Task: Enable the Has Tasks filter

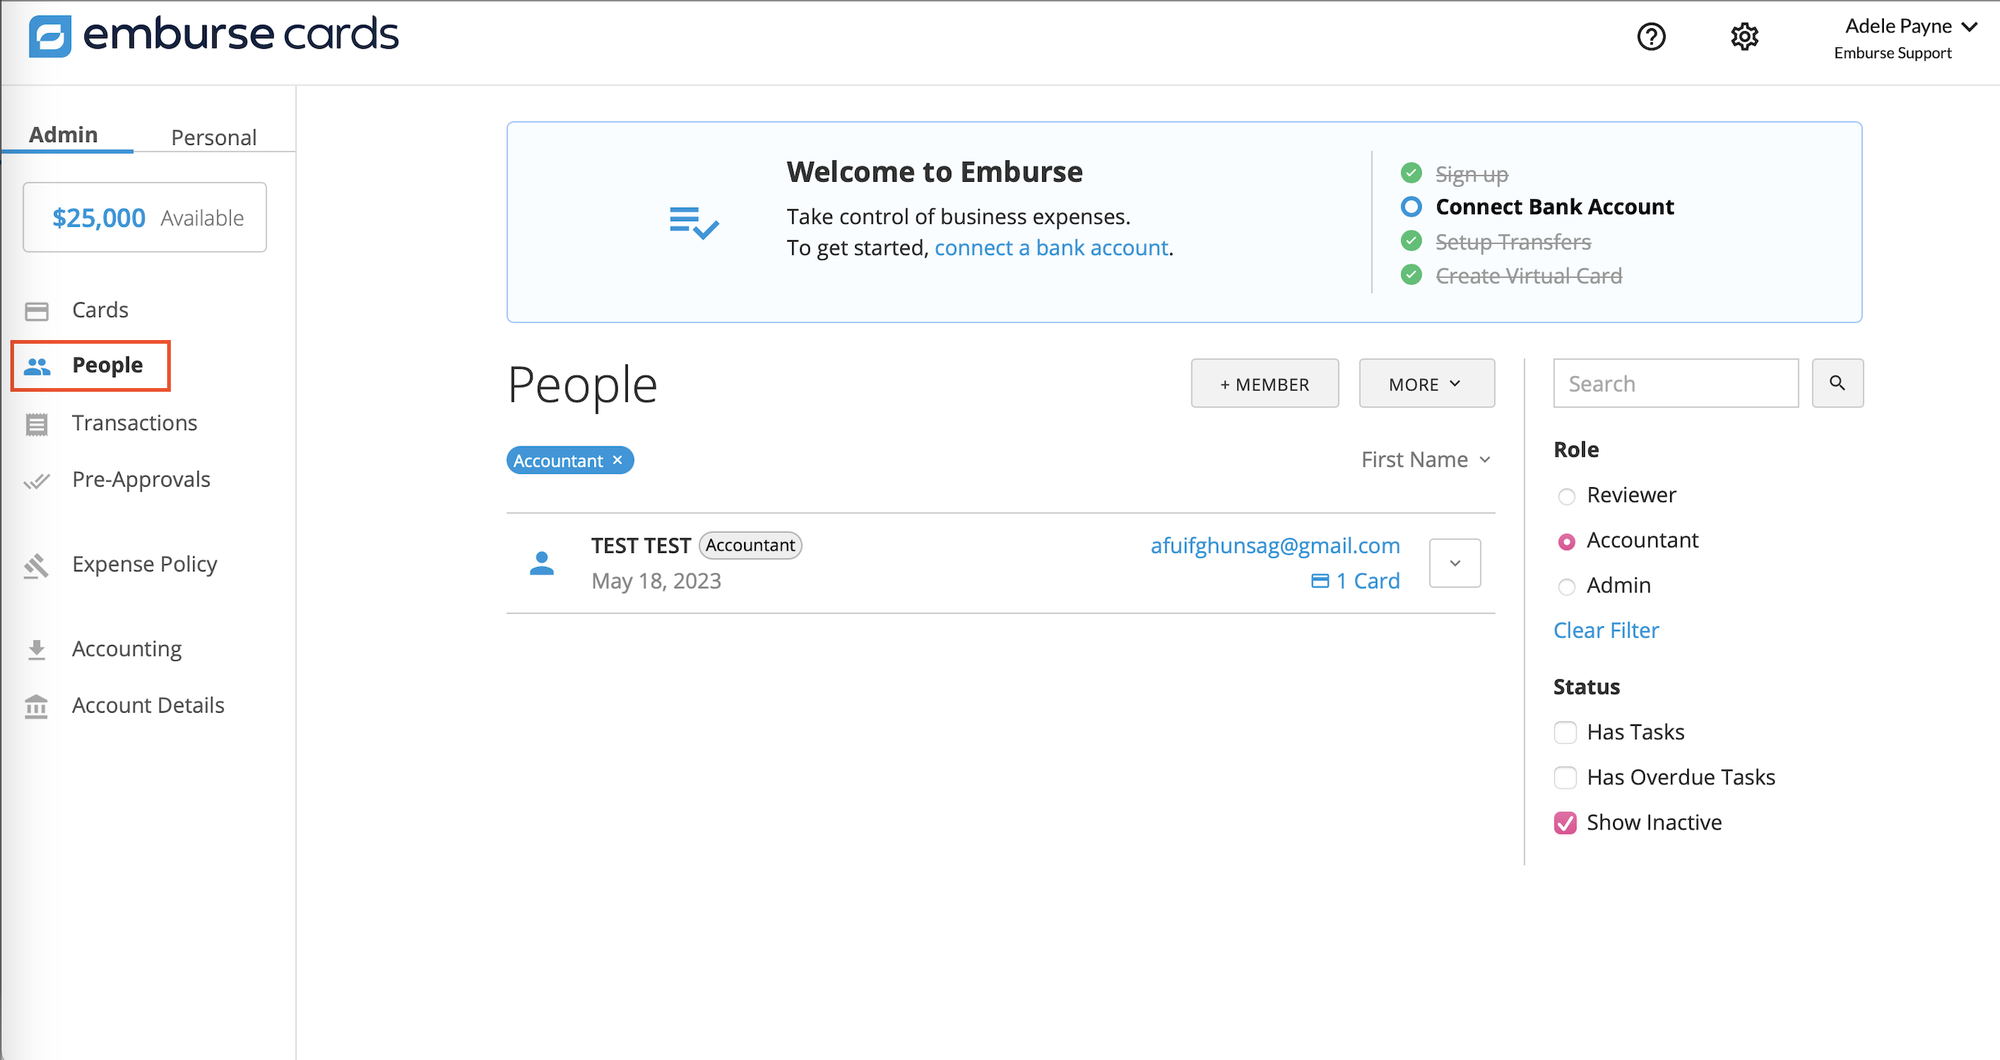Action: [1565, 732]
